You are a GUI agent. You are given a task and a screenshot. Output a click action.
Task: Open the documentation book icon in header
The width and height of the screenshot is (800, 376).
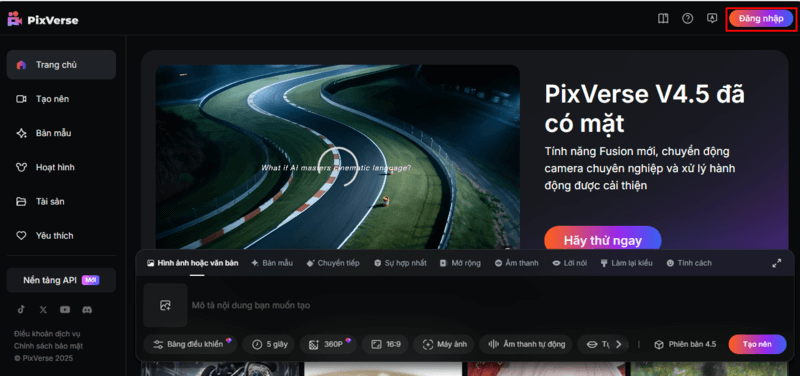[663, 19]
